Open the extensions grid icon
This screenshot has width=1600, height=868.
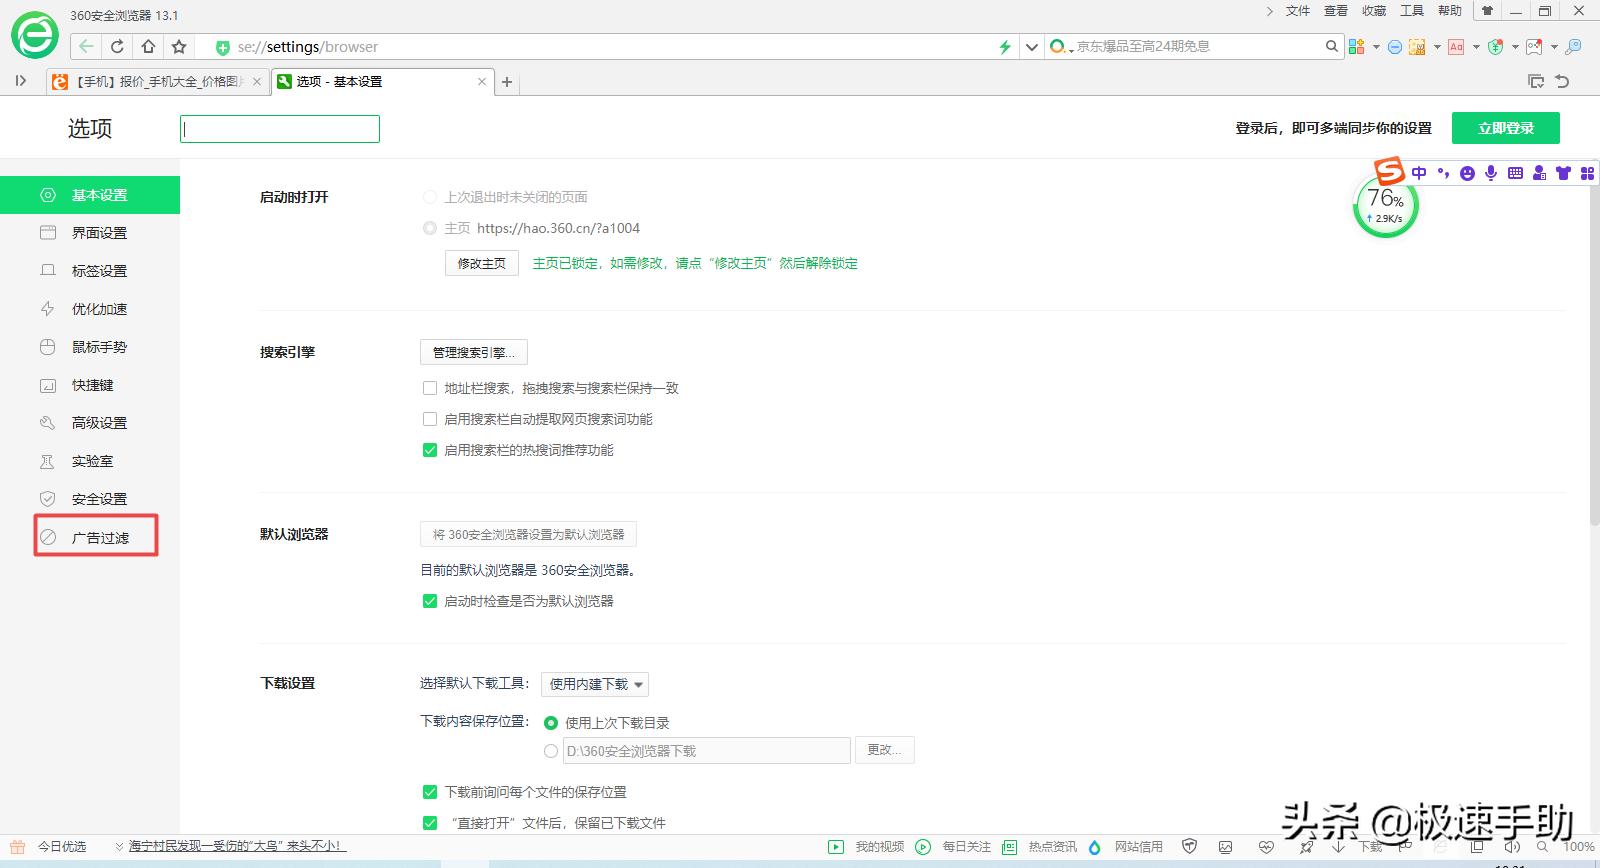point(1357,47)
